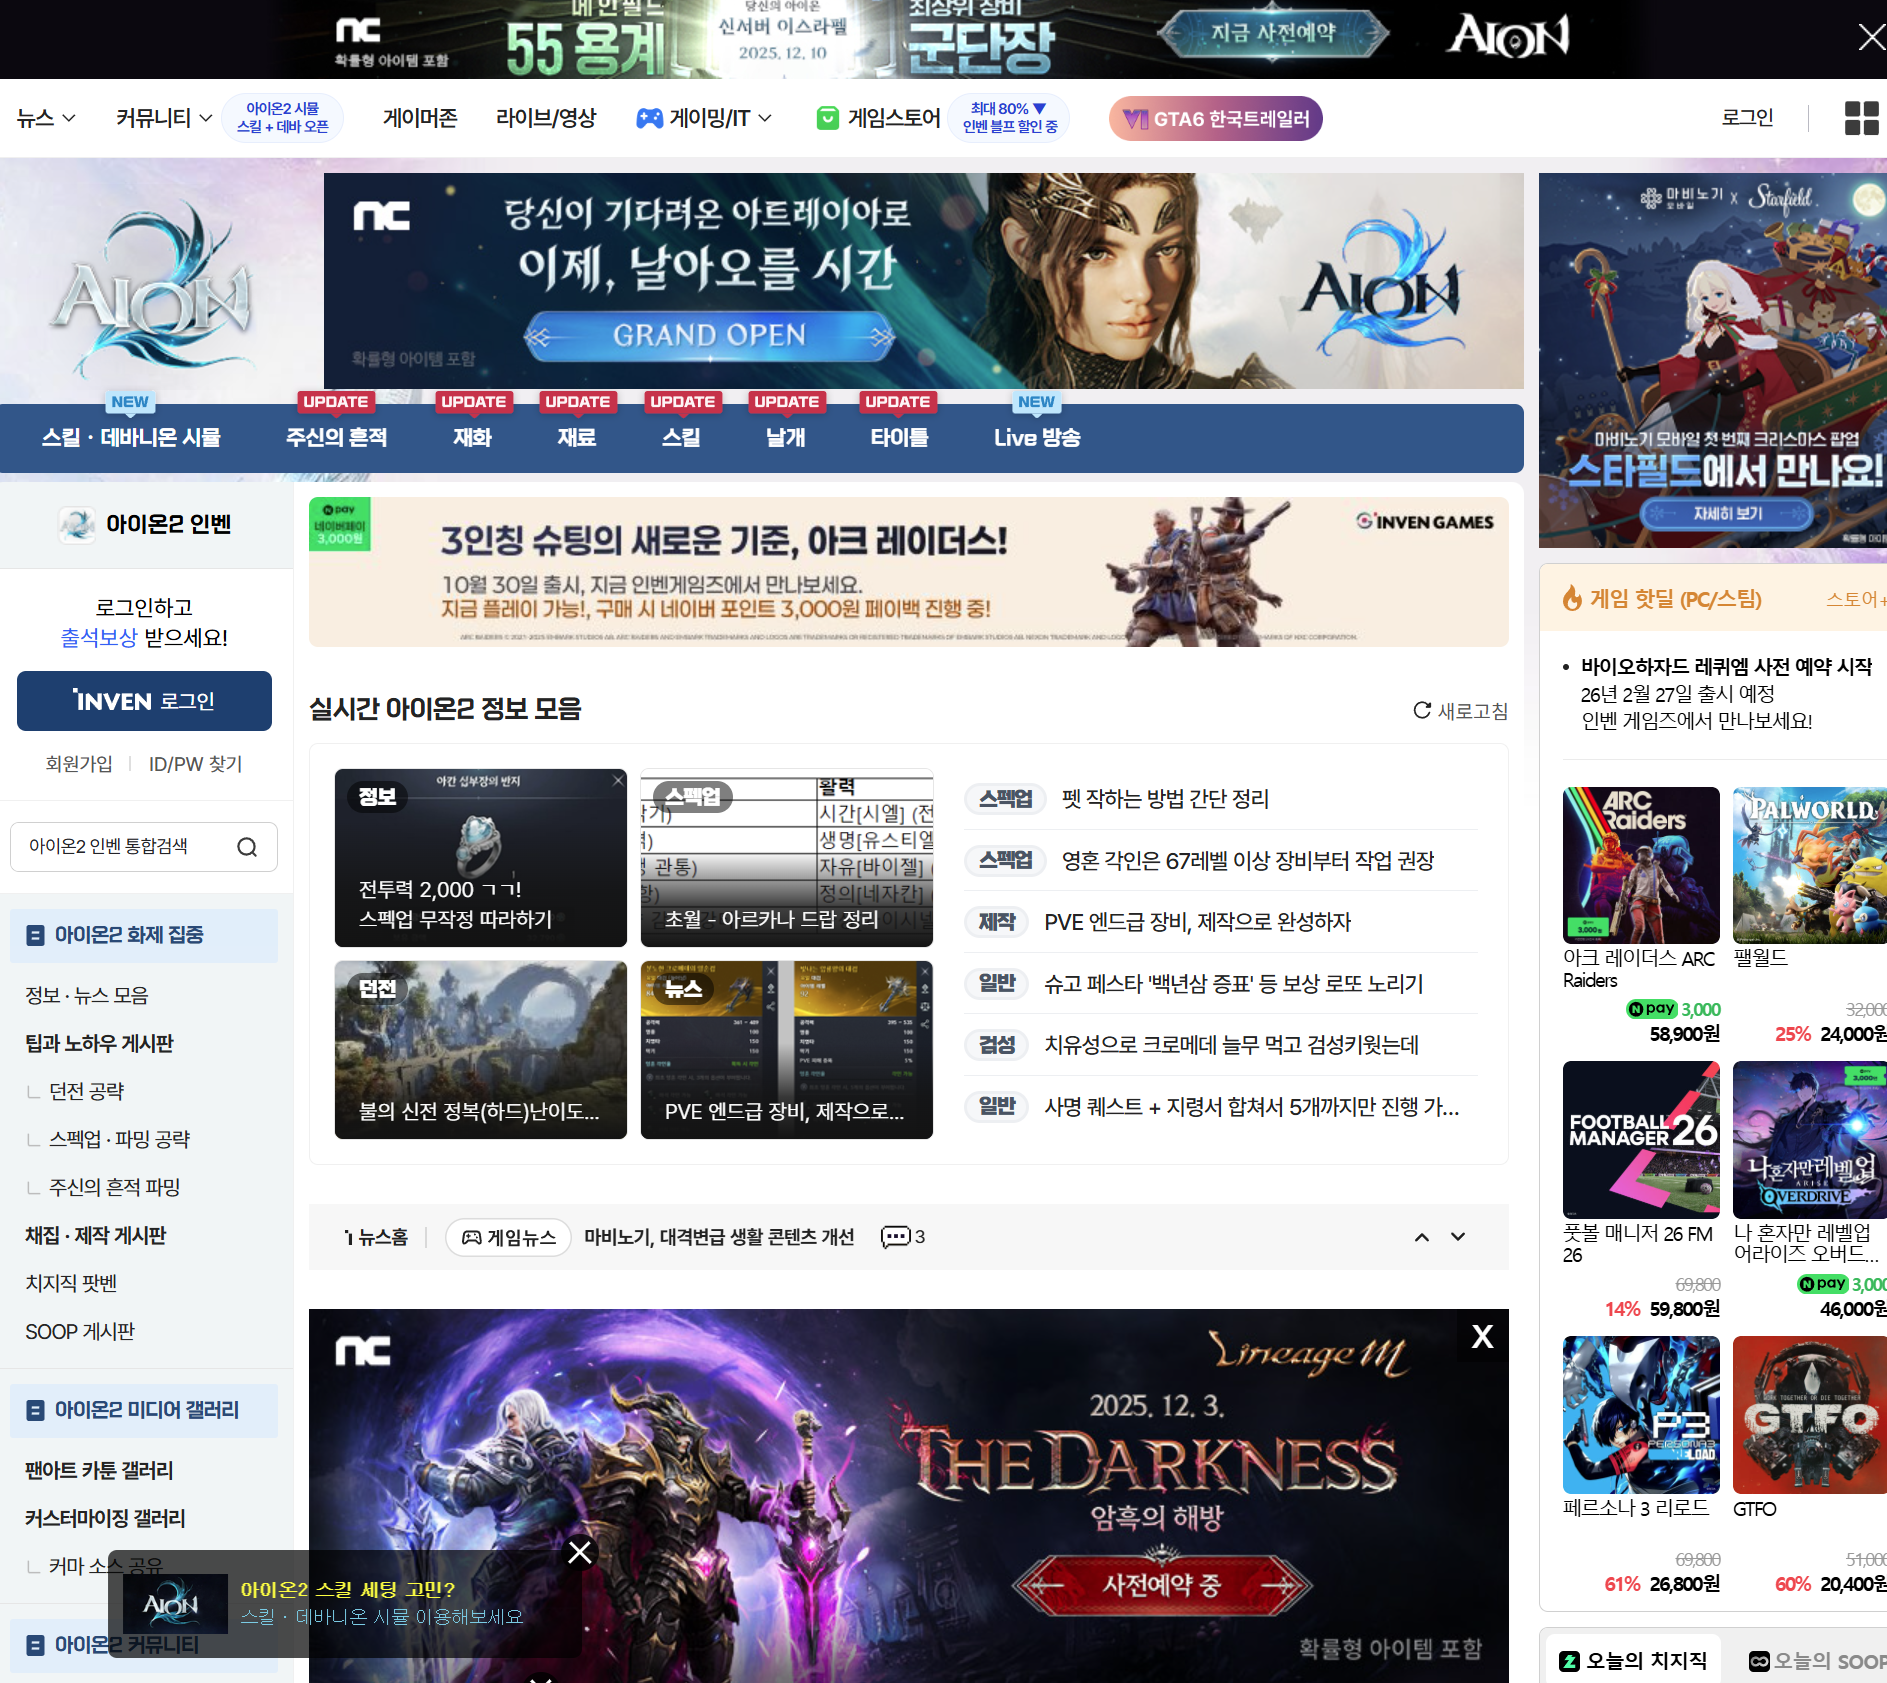Click the 회원가입 link
The height and width of the screenshot is (1683, 1887).
[79, 764]
